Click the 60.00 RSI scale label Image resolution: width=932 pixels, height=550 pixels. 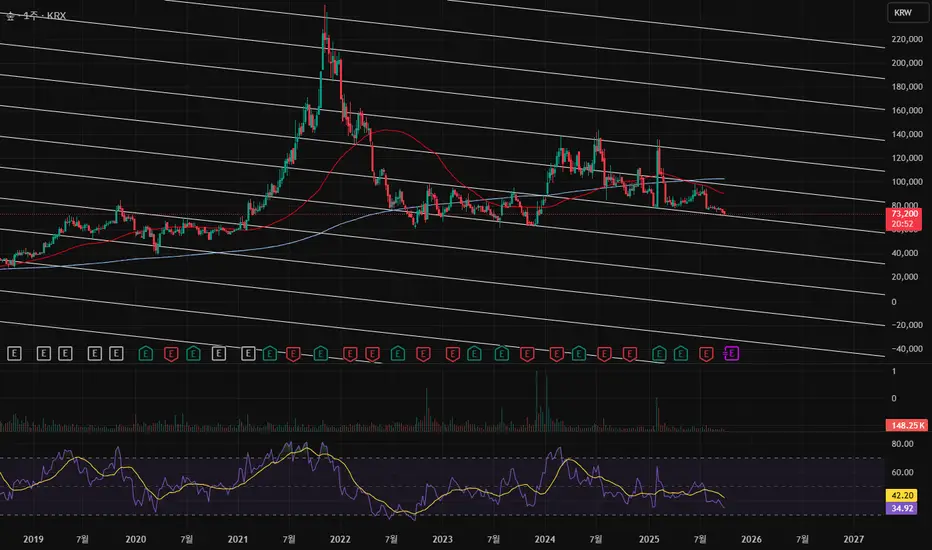pos(902,473)
